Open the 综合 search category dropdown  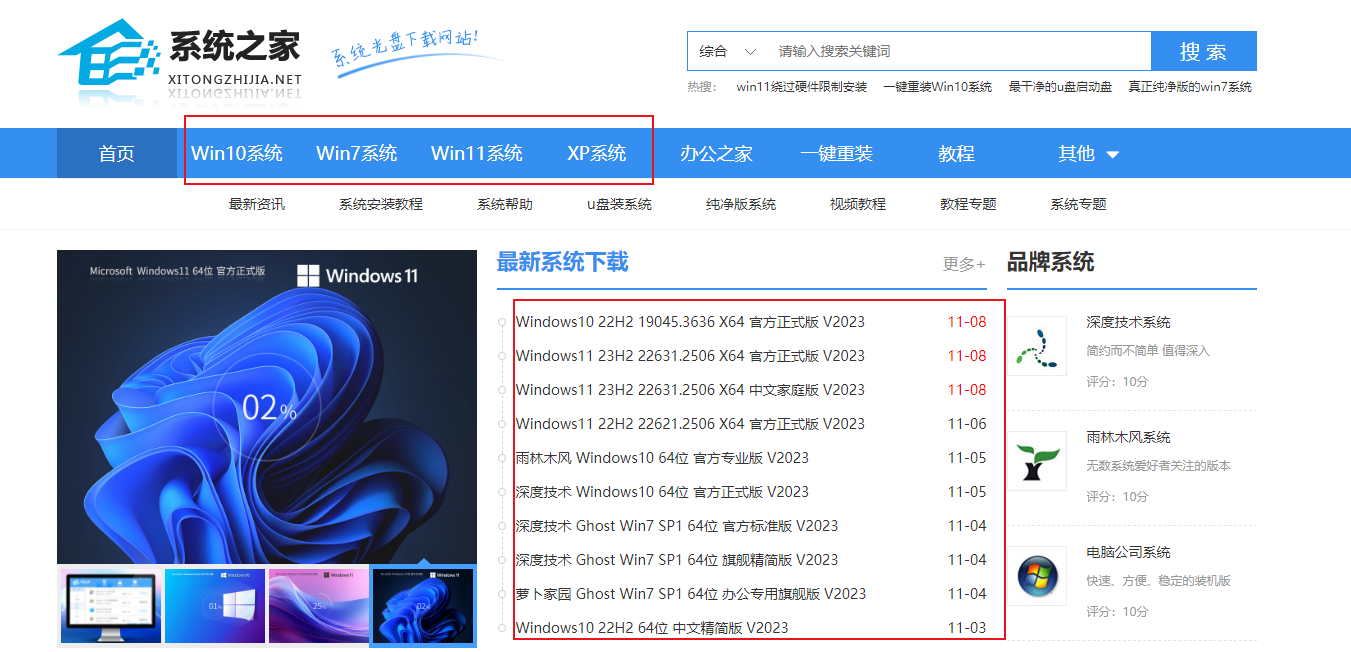(x=727, y=51)
